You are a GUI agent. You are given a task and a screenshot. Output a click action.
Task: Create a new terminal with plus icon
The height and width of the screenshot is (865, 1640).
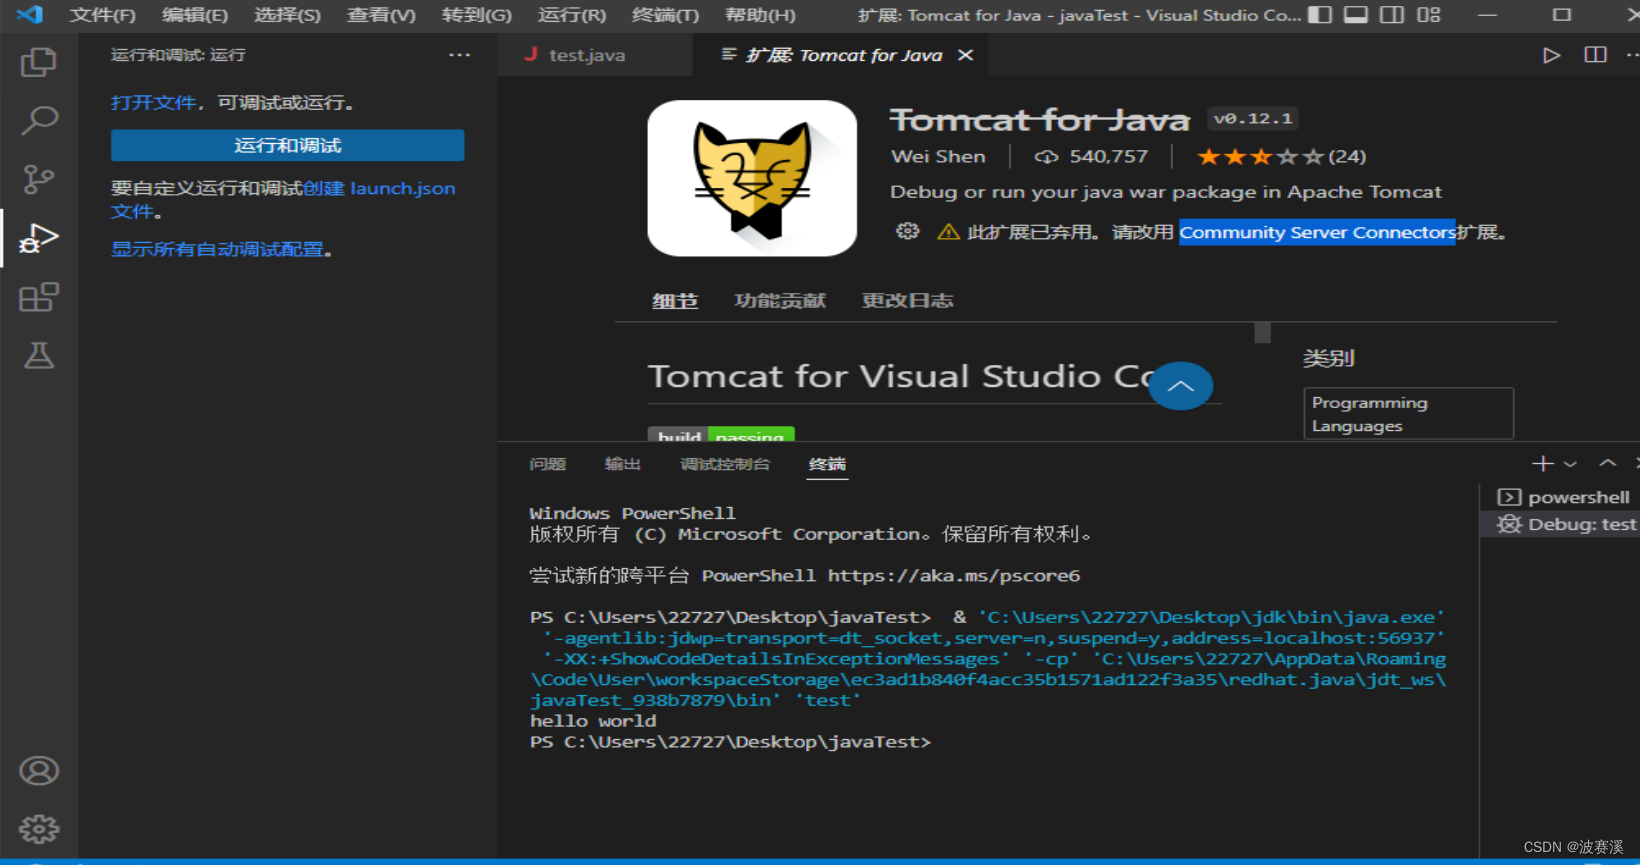click(x=1542, y=463)
